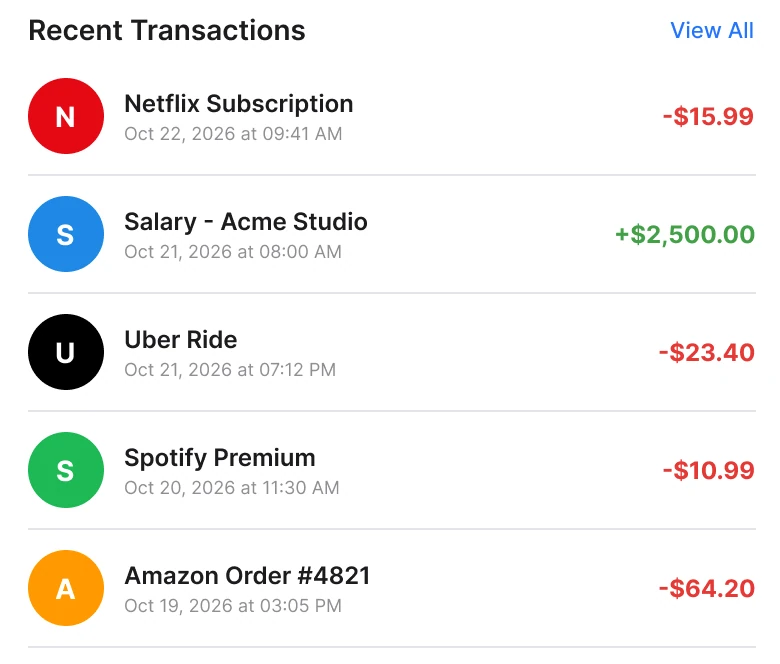Click the orange Amazon A avatar icon

[66, 587]
